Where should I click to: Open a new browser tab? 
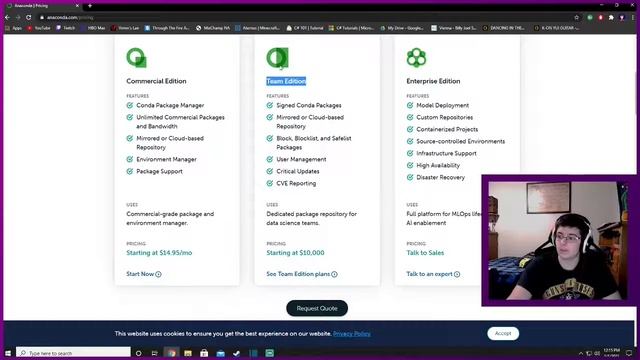click(90, 6)
